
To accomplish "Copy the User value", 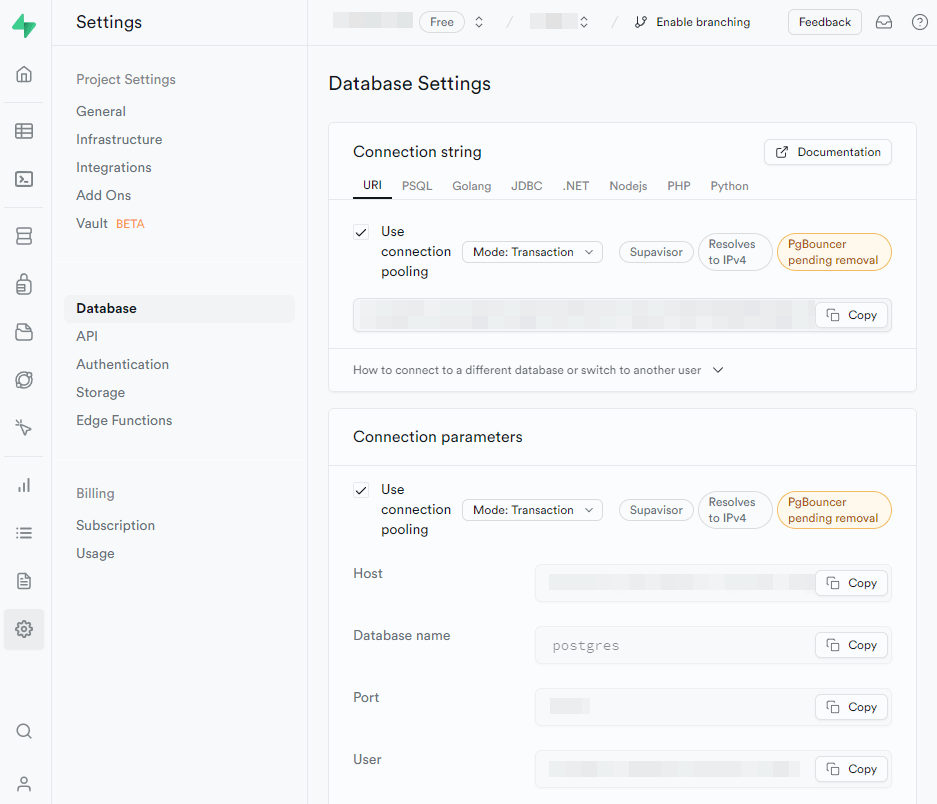I will click(x=851, y=769).
